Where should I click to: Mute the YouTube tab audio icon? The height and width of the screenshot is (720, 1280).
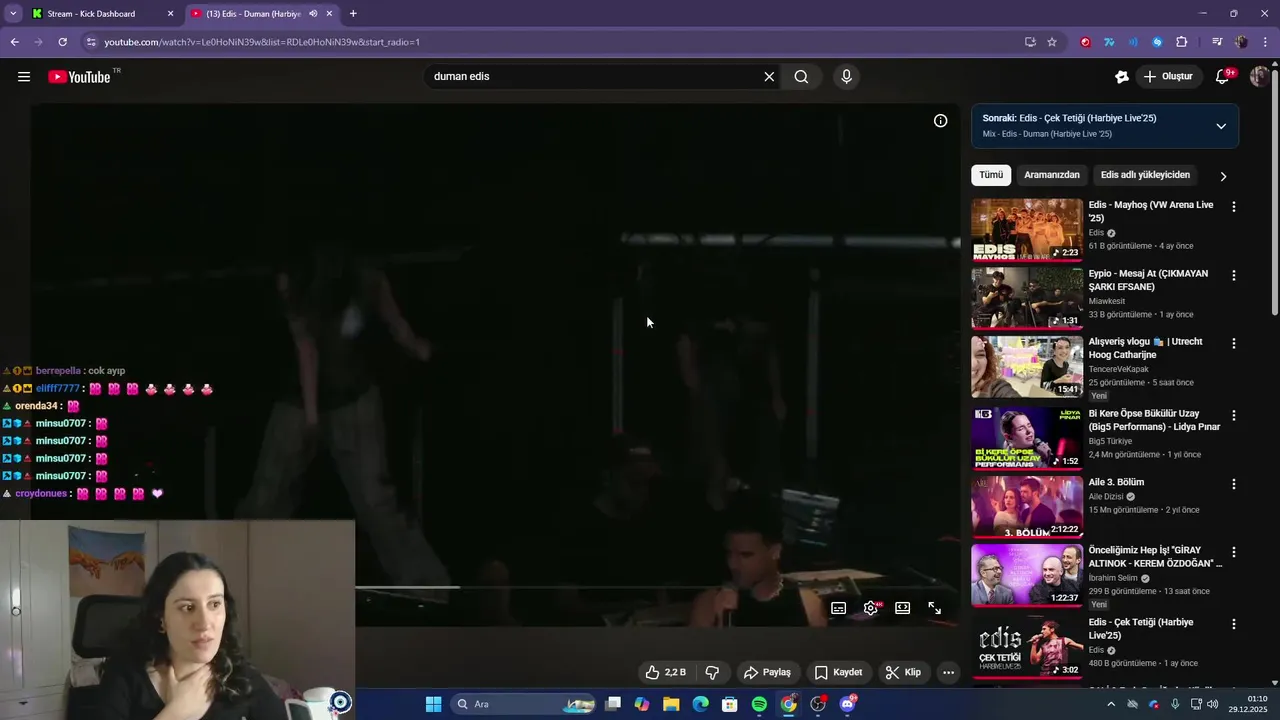pyautogui.click(x=313, y=14)
